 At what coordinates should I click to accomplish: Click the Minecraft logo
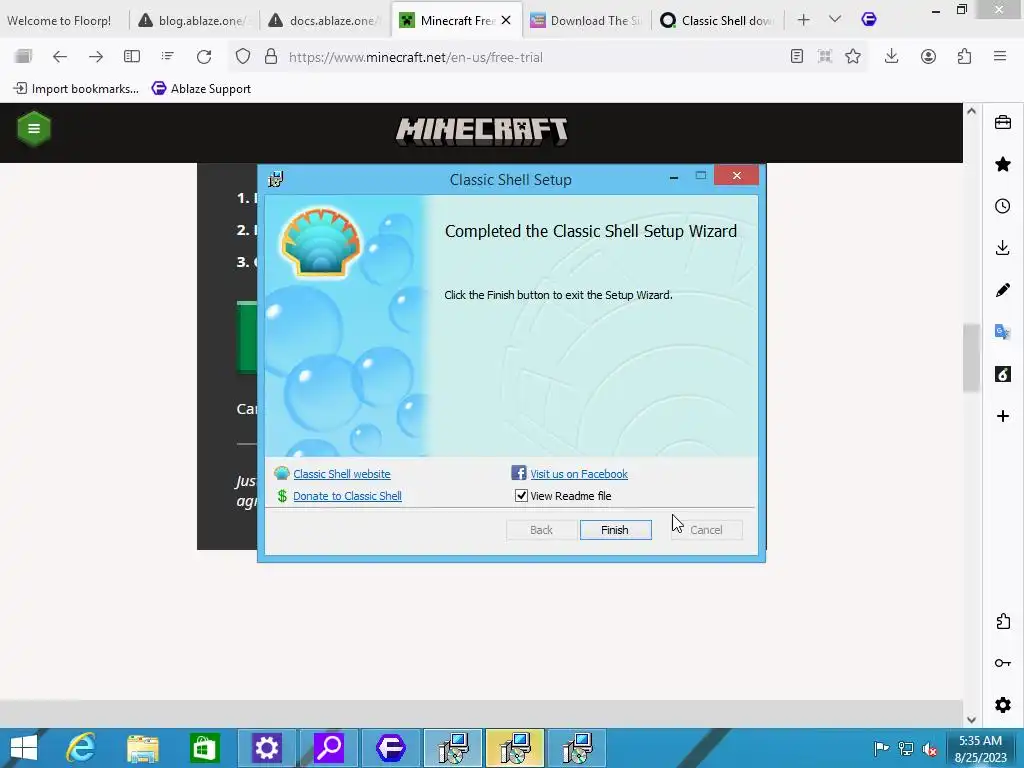pos(482,133)
